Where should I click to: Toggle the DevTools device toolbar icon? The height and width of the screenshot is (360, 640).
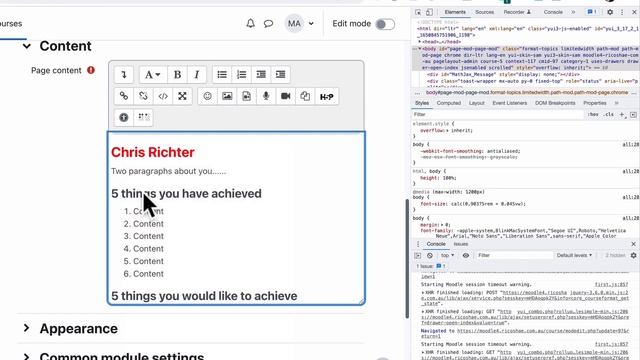pyautogui.click(x=429, y=12)
